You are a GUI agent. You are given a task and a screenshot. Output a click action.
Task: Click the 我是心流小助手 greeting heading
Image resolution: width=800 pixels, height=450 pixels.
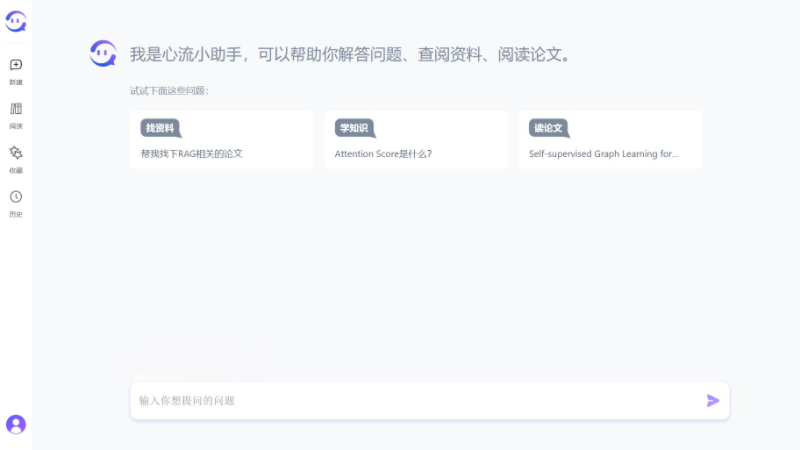351,54
